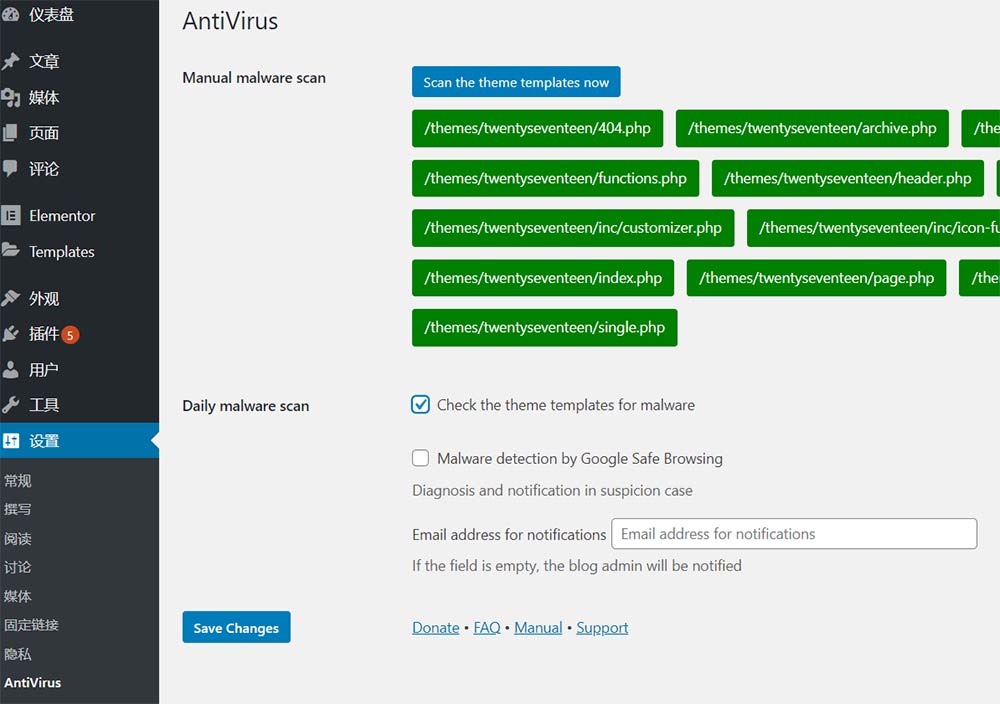Disable the Check theme templates for malware checkbox
The image size is (1000, 704).
[420, 404]
